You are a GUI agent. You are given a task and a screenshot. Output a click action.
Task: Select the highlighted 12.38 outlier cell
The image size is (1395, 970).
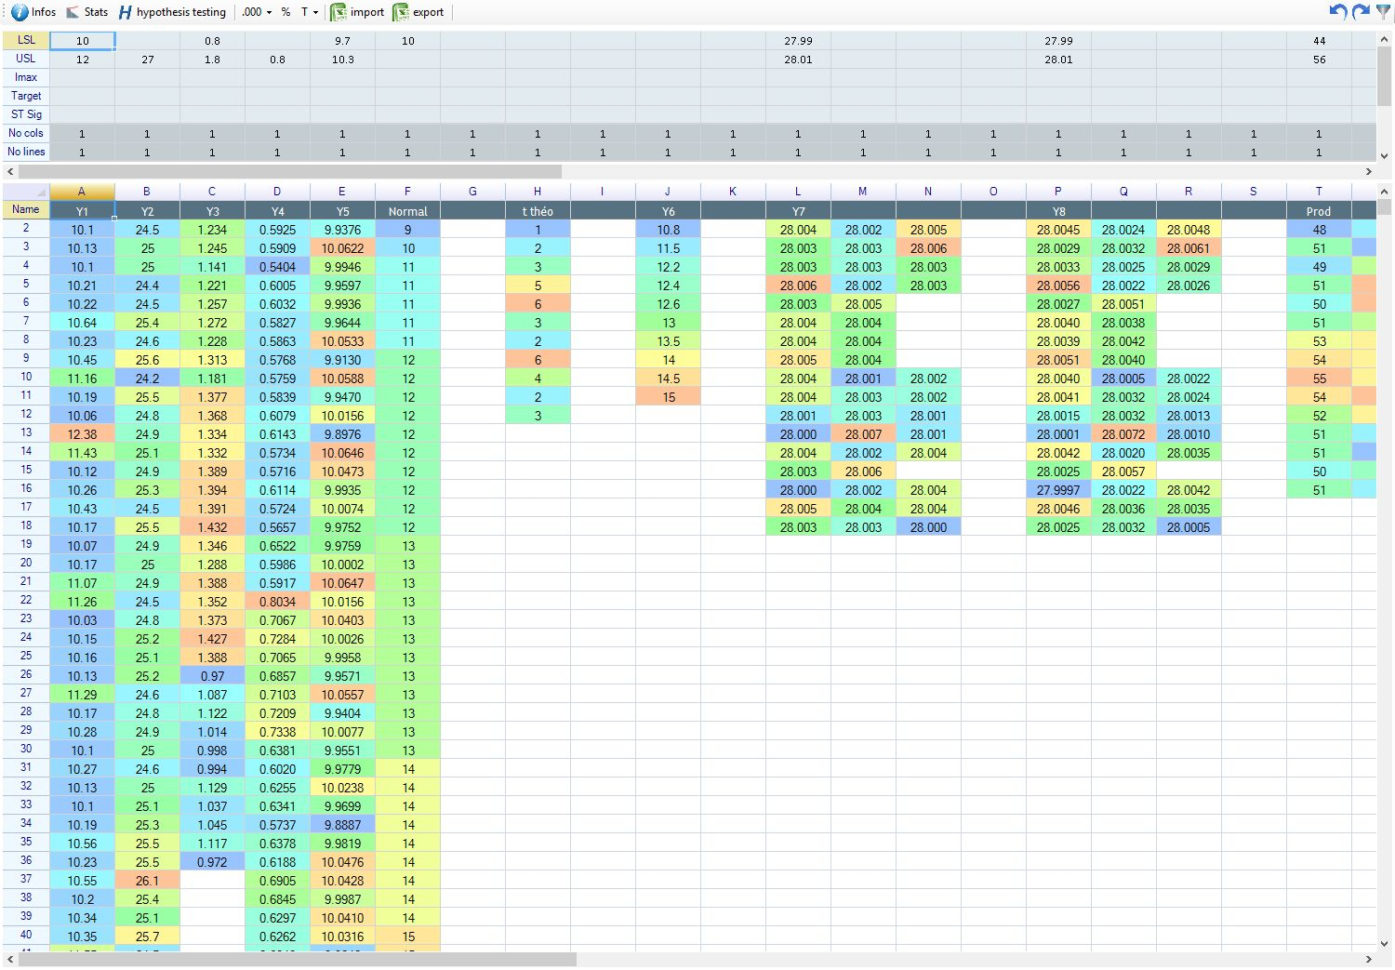82,434
